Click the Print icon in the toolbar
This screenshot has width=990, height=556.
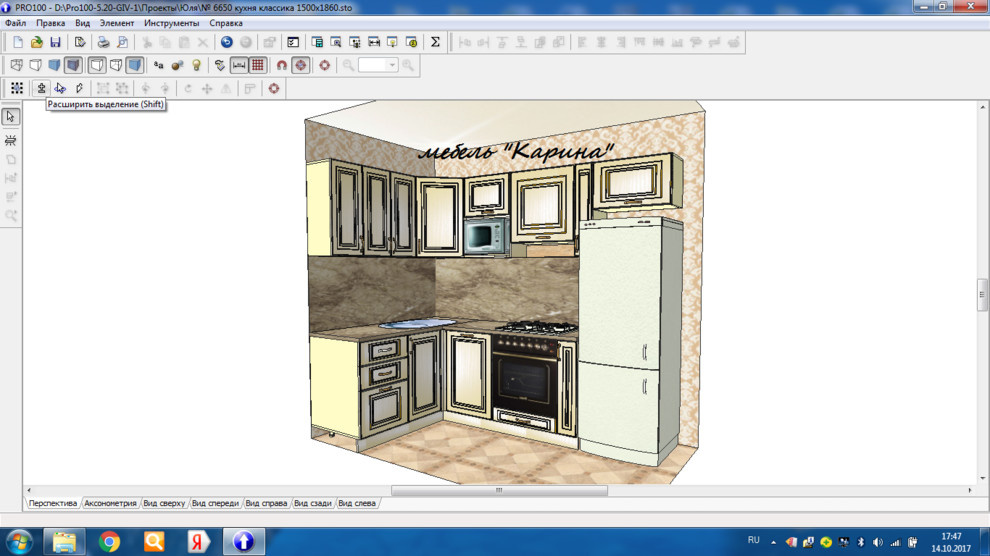(x=102, y=42)
